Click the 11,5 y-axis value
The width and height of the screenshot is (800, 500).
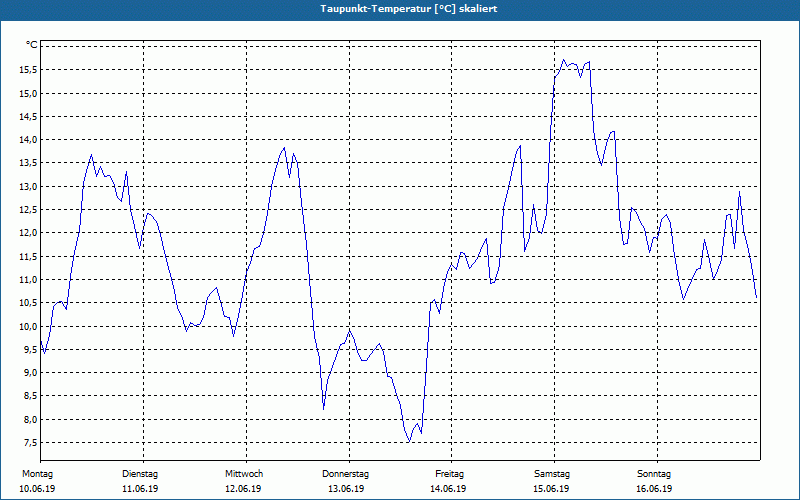click(x=28, y=257)
